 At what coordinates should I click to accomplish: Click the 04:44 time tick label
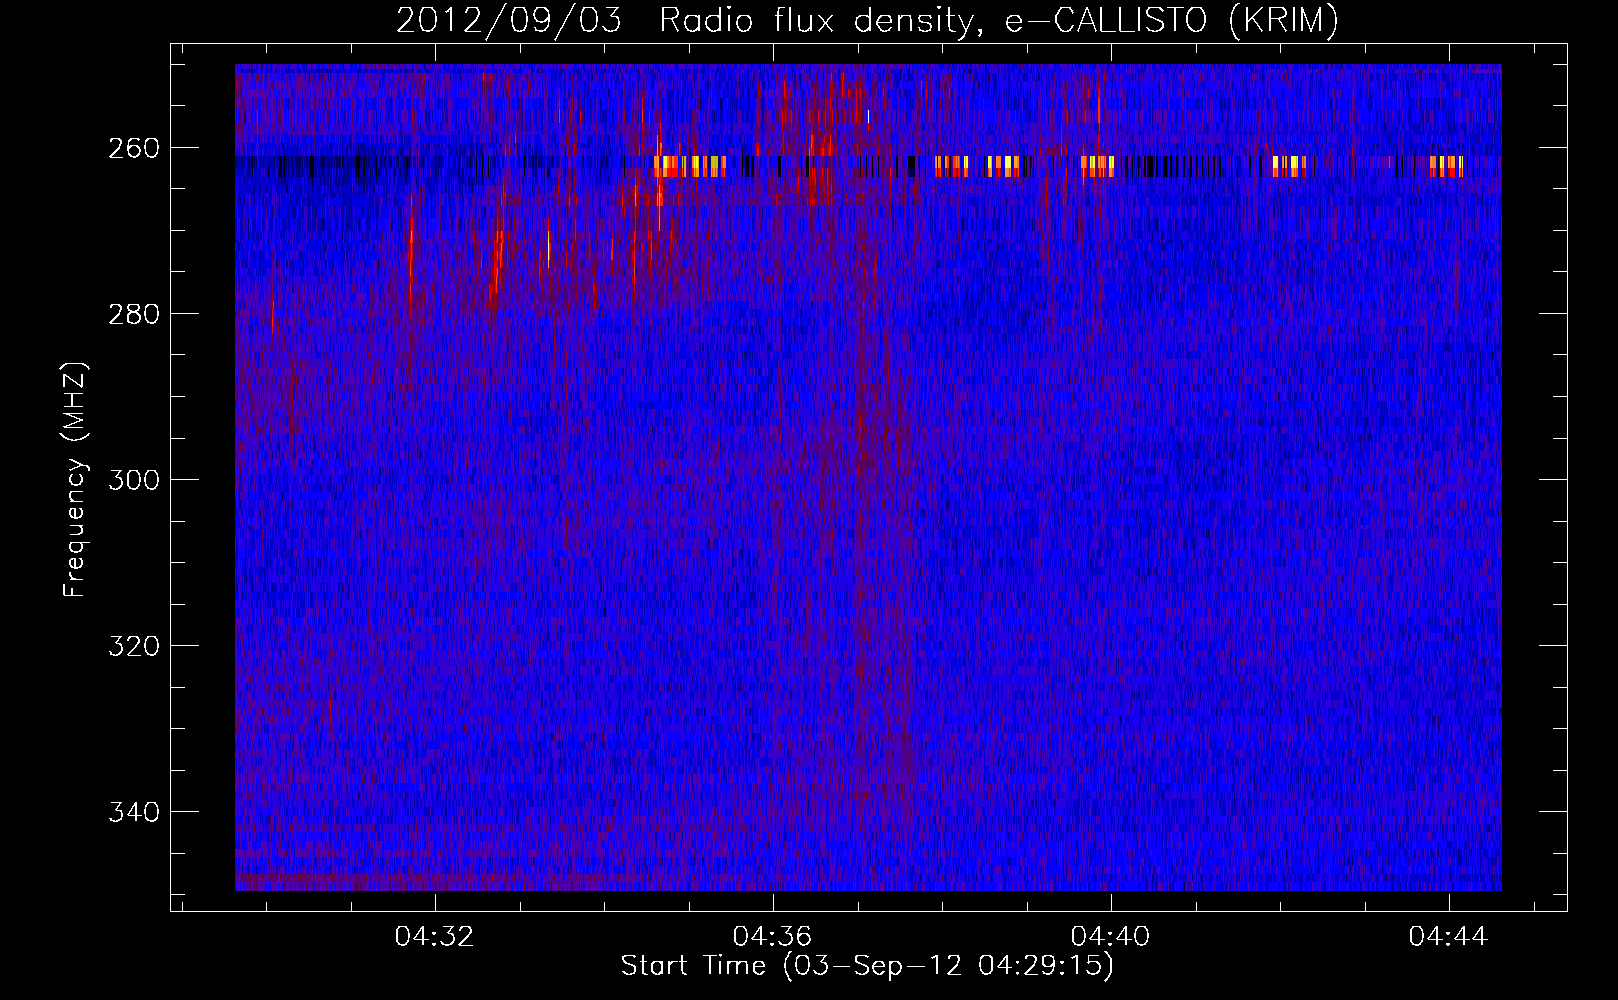click(1449, 937)
